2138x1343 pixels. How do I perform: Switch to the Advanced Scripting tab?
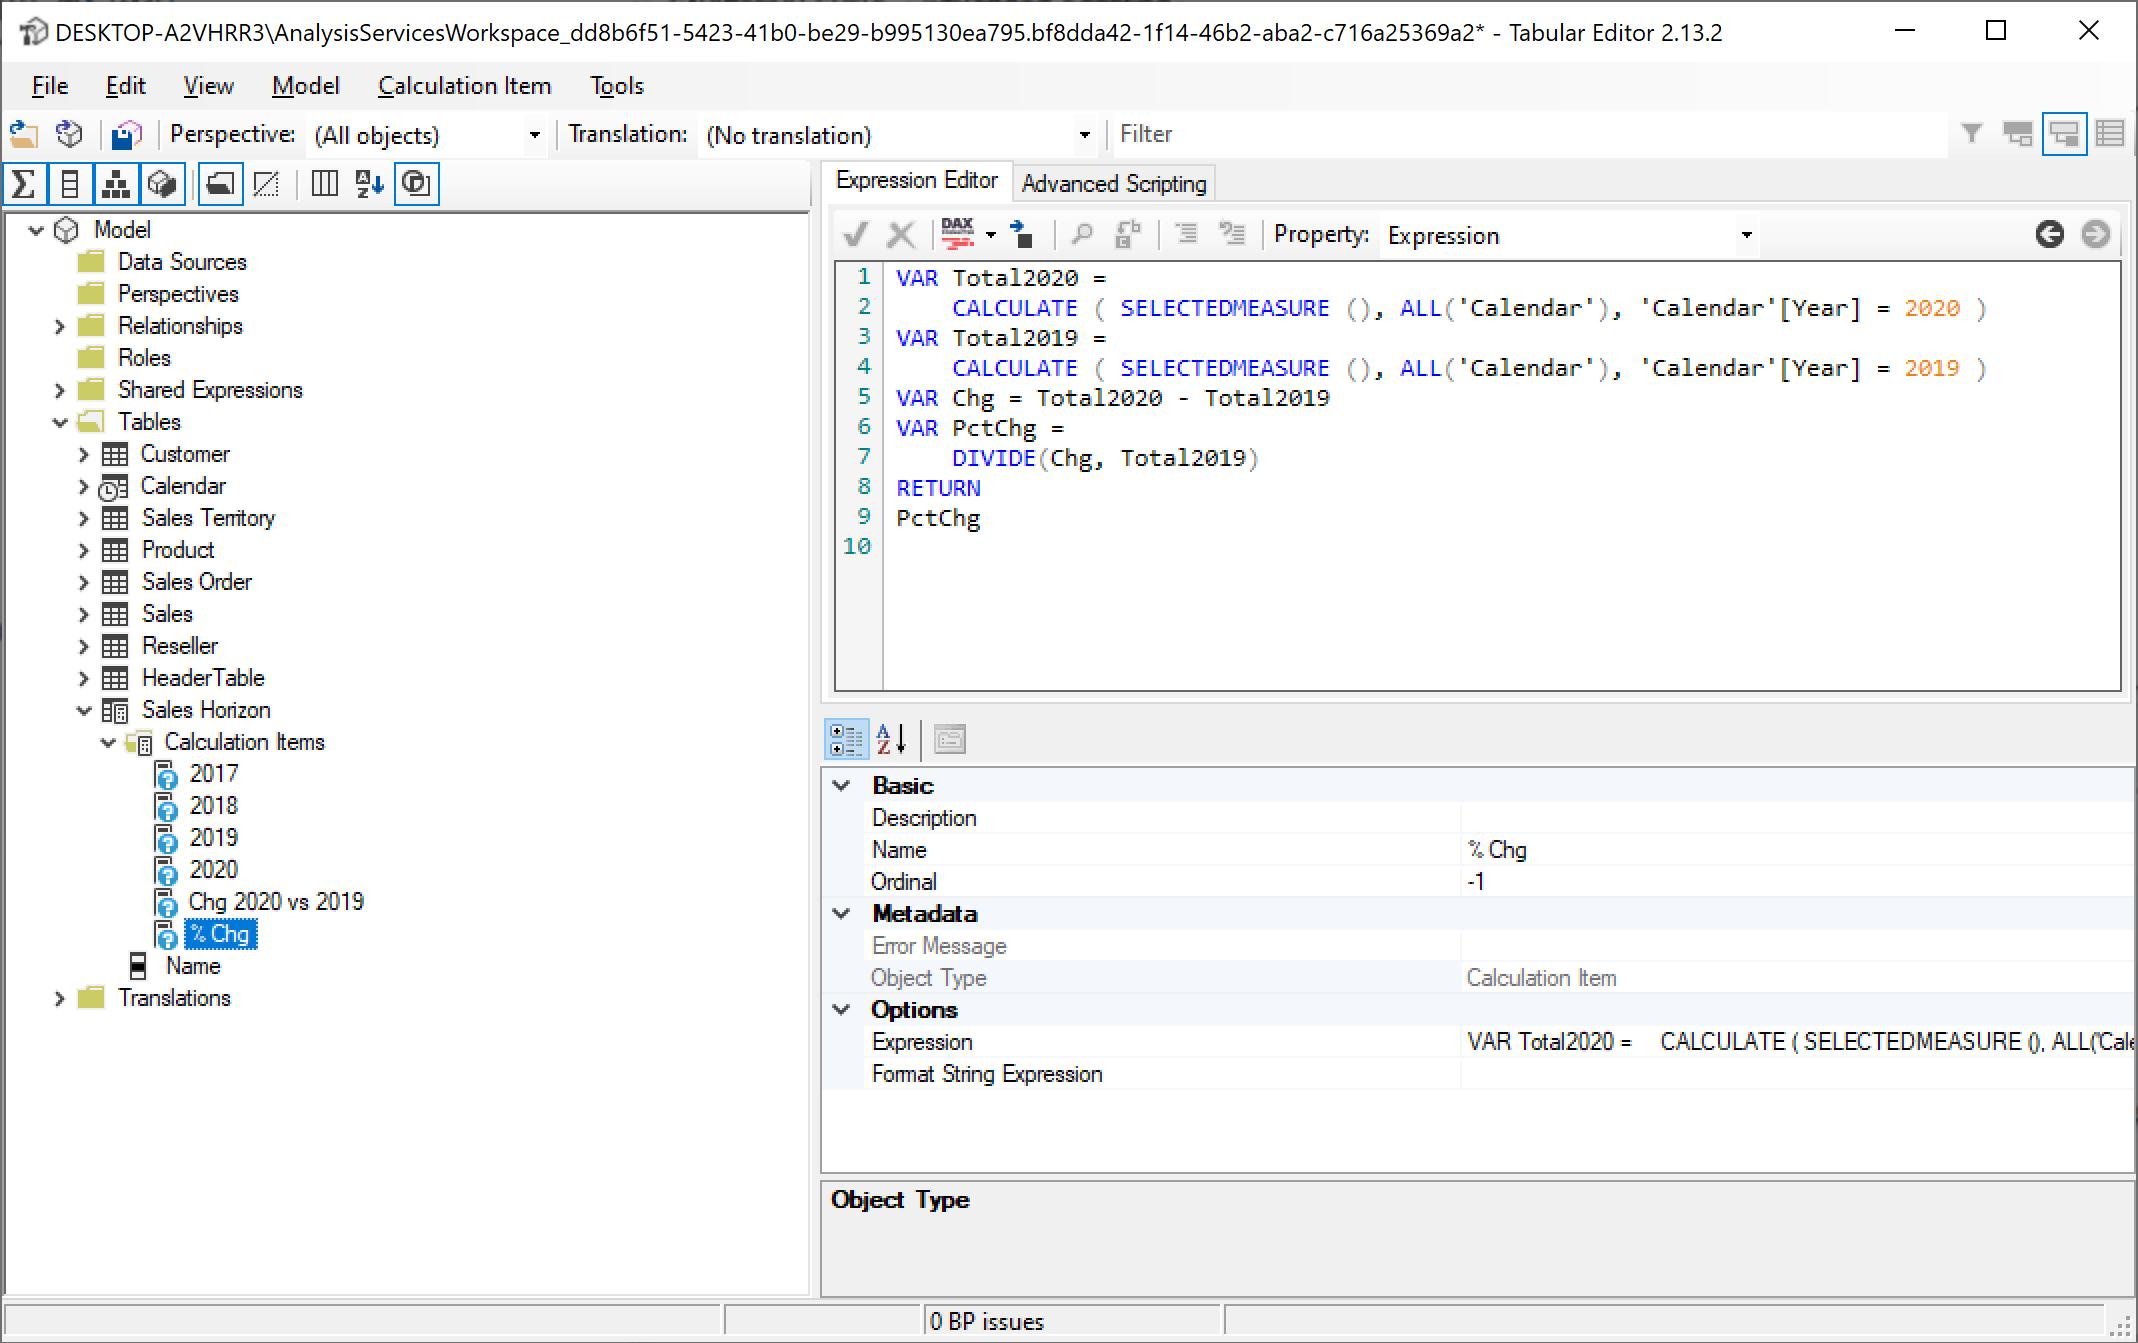pos(1113,183)
